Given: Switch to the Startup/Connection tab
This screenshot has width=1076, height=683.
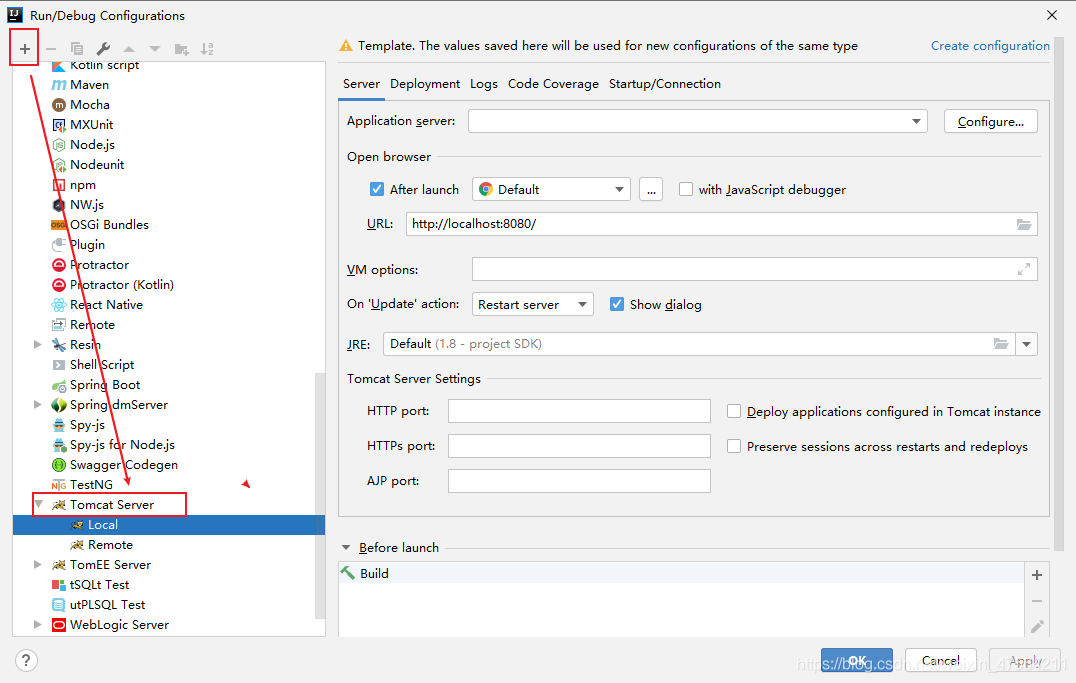Looking at the screenshot, I should pos(665,84).
